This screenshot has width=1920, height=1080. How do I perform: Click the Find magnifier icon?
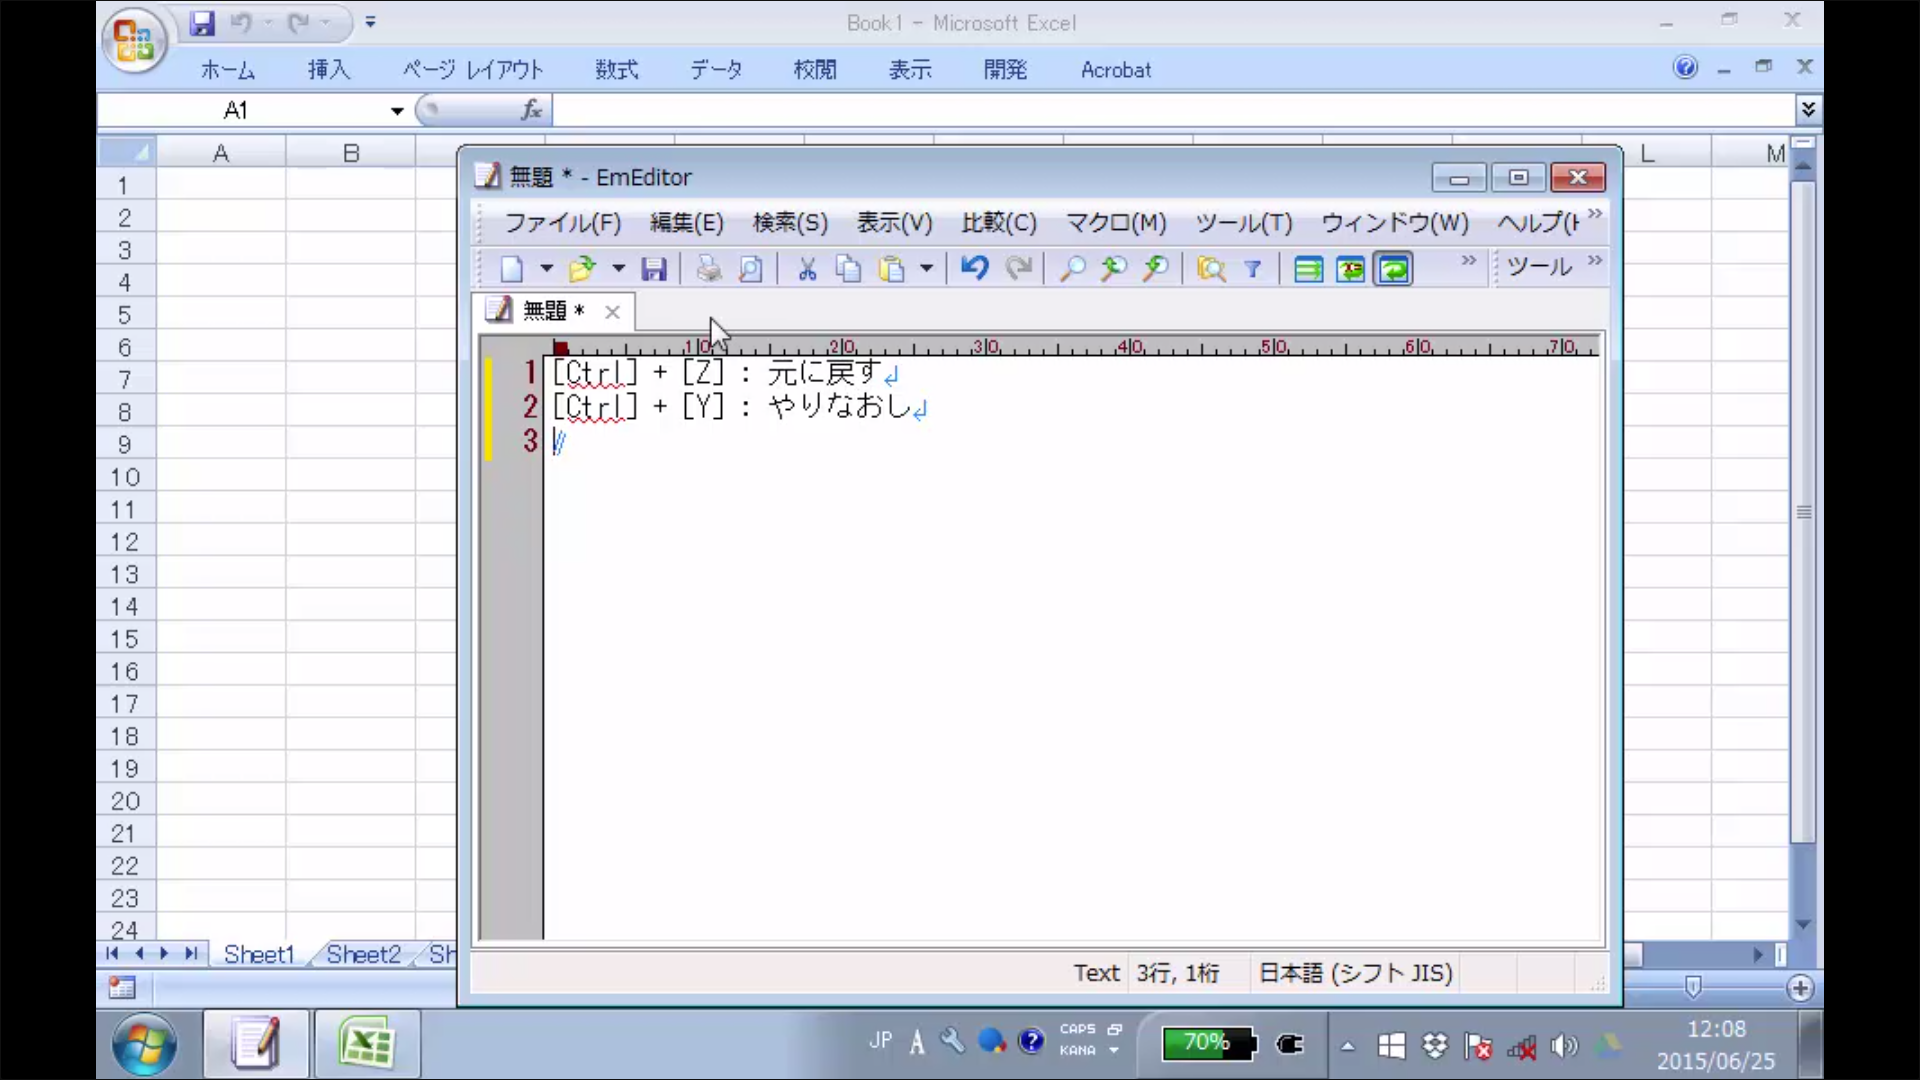(x=1072, y=269)
